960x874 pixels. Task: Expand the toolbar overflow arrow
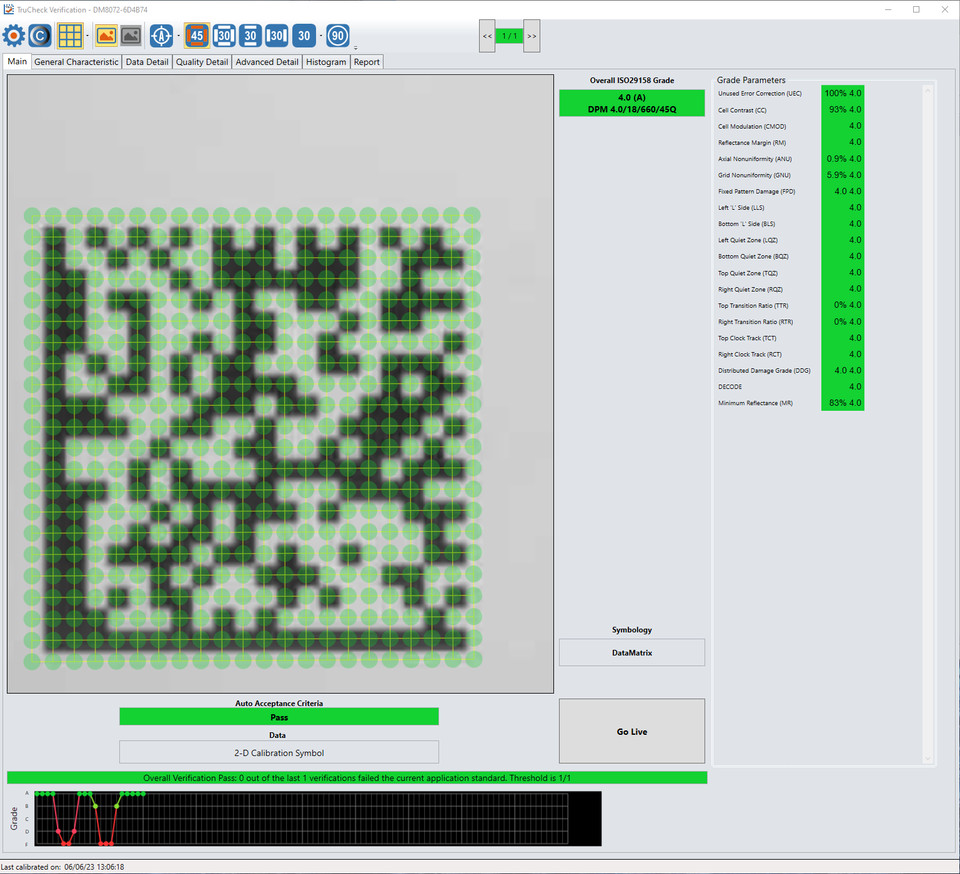tap(356, 47)
